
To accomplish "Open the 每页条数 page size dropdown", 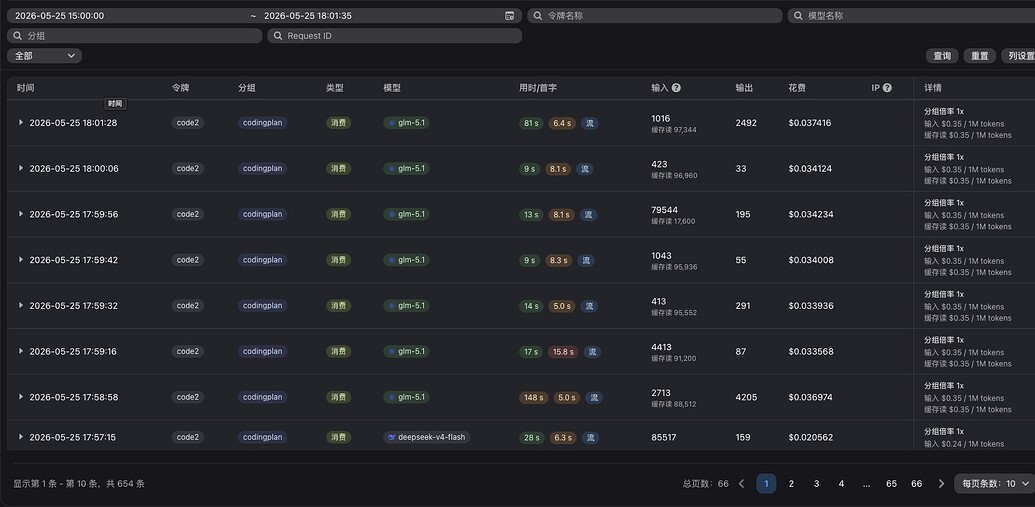I will [995, 484].
